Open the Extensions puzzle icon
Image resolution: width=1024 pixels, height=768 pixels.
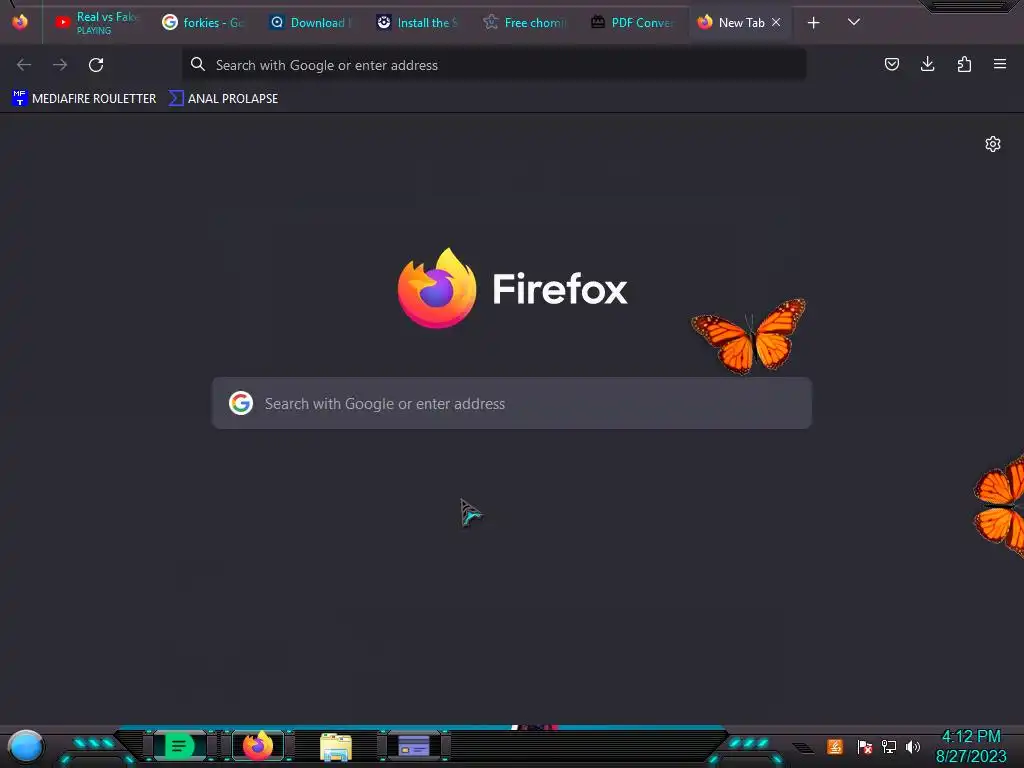pyautogui.click(x=964, y=64)
